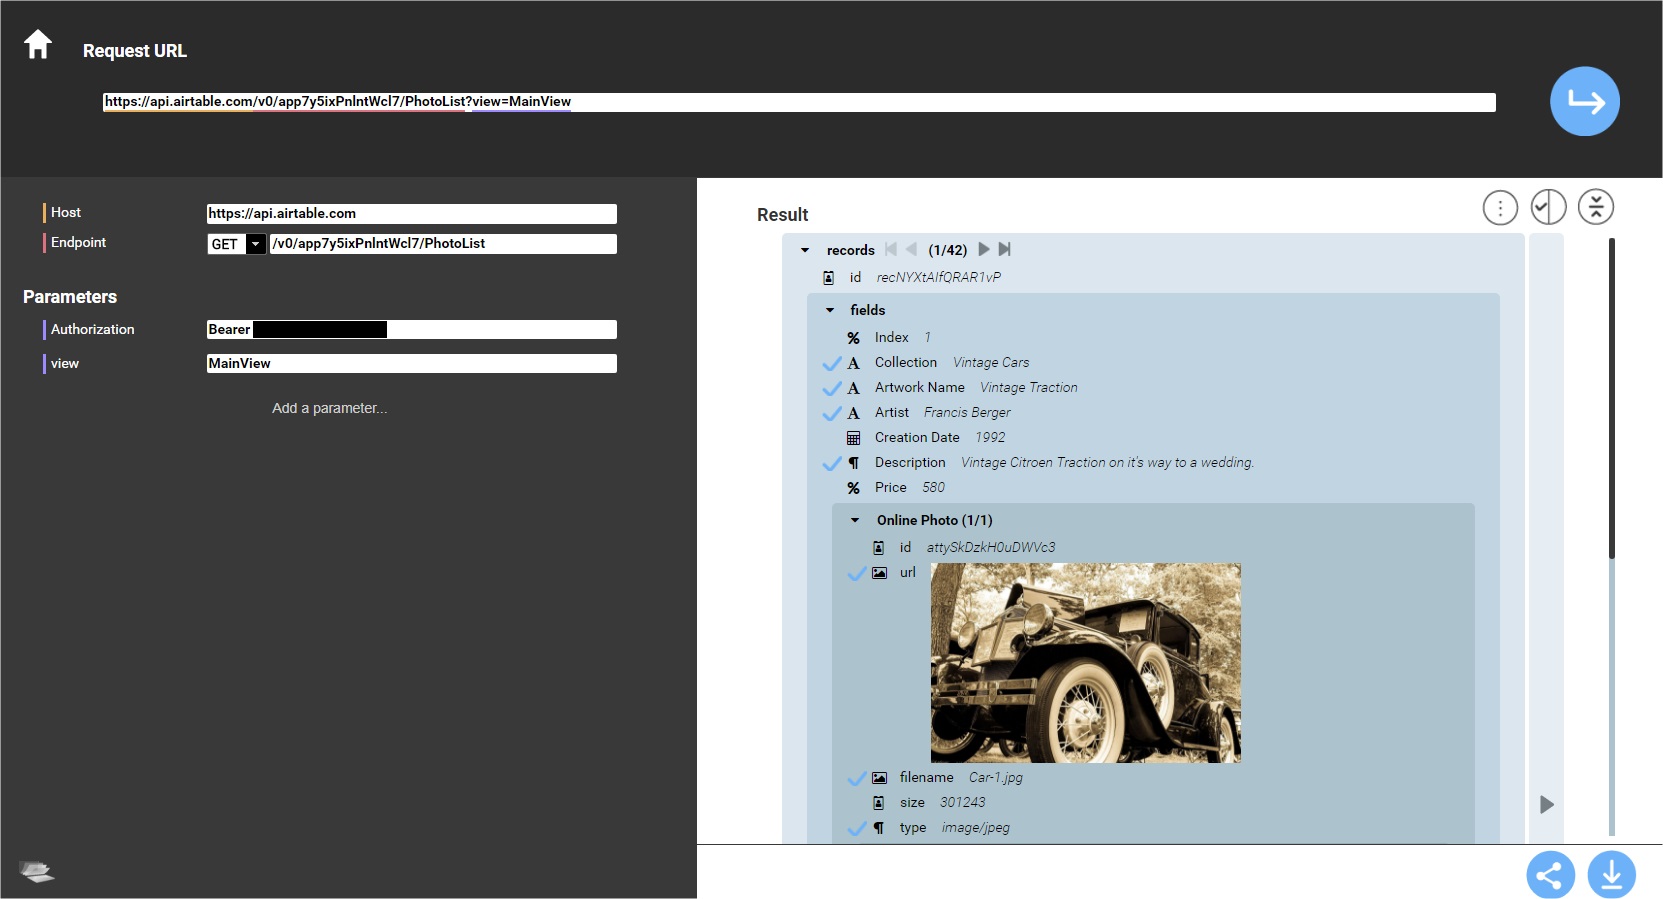The image size is (1663, 899).
Task: Click the Host label
Action: (x=66, y=212)
